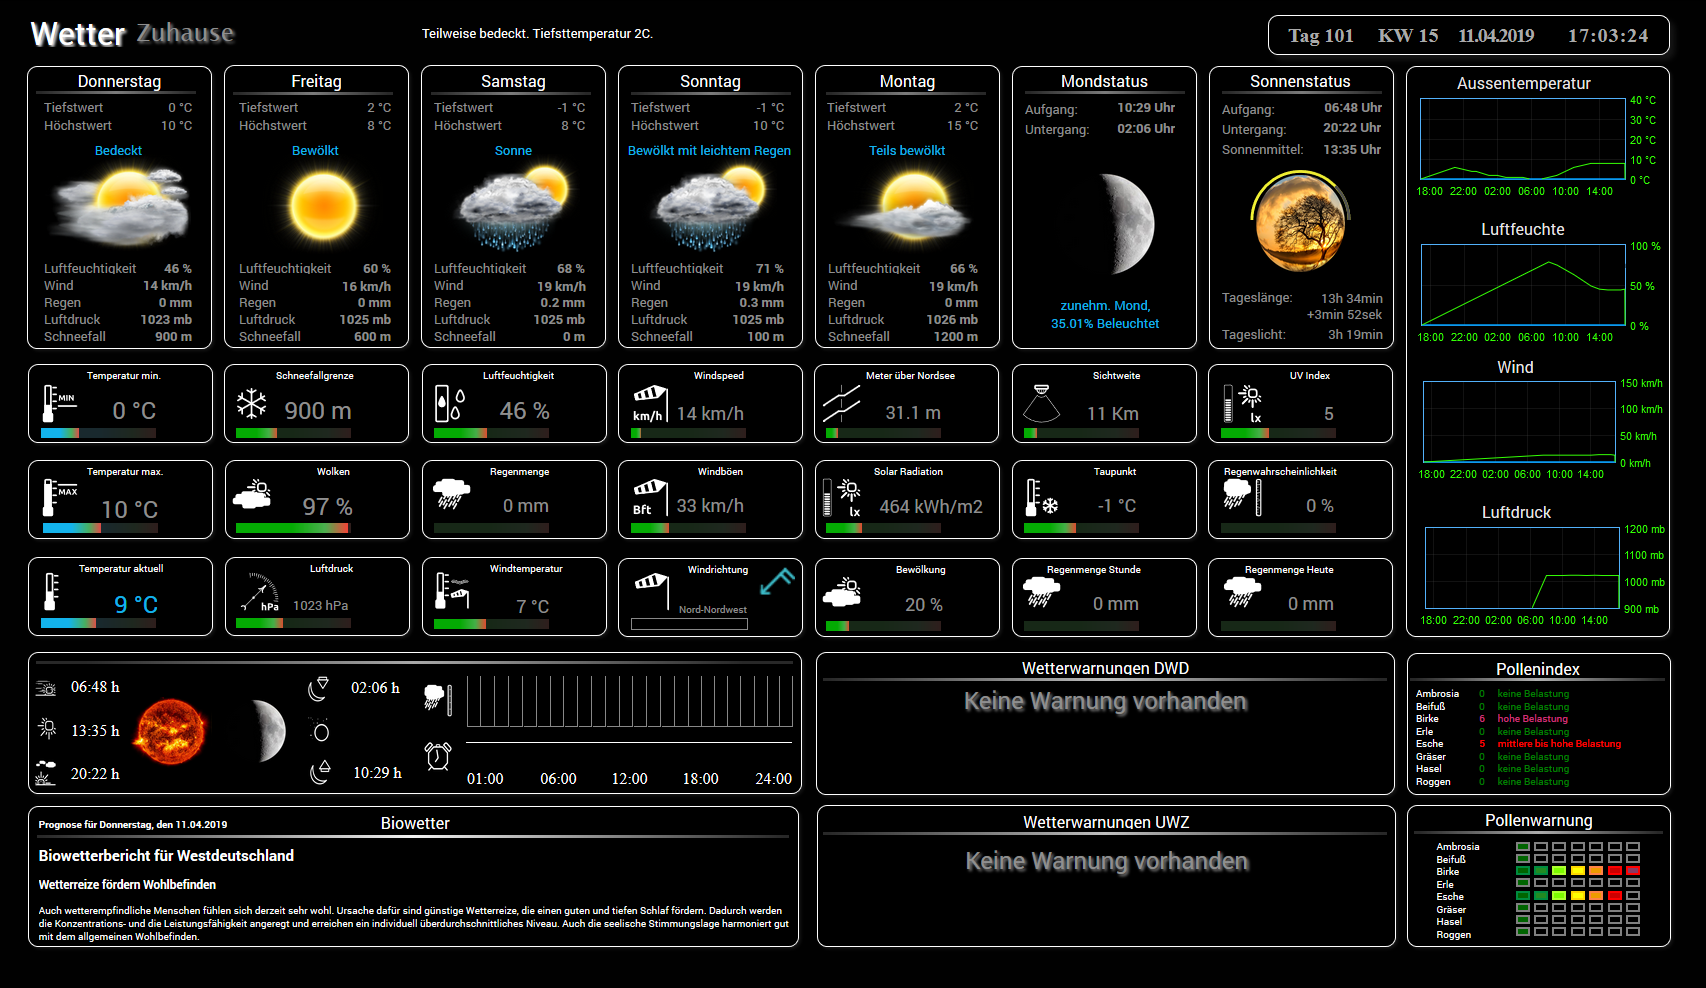Click the Luftfeuchtigkeit droplet icon

(449, 404)
